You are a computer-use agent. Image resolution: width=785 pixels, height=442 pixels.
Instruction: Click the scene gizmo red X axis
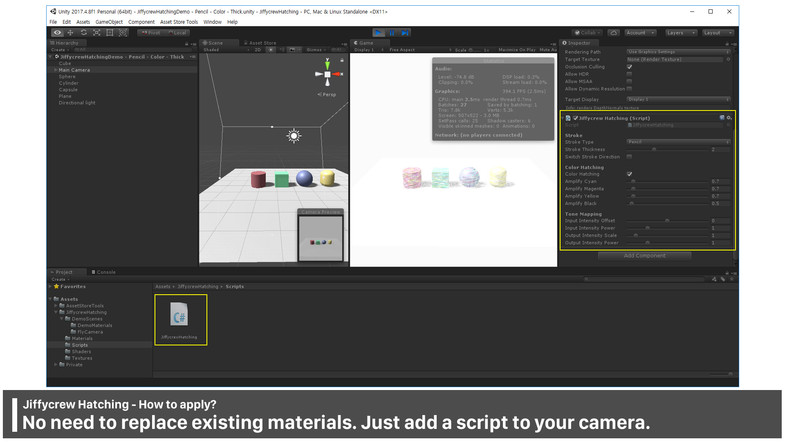click(x=338, y=74)
